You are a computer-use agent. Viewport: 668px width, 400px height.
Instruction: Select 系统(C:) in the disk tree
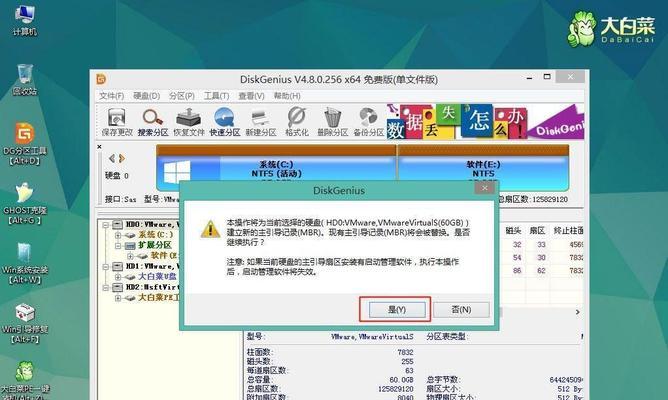(155, 235)
